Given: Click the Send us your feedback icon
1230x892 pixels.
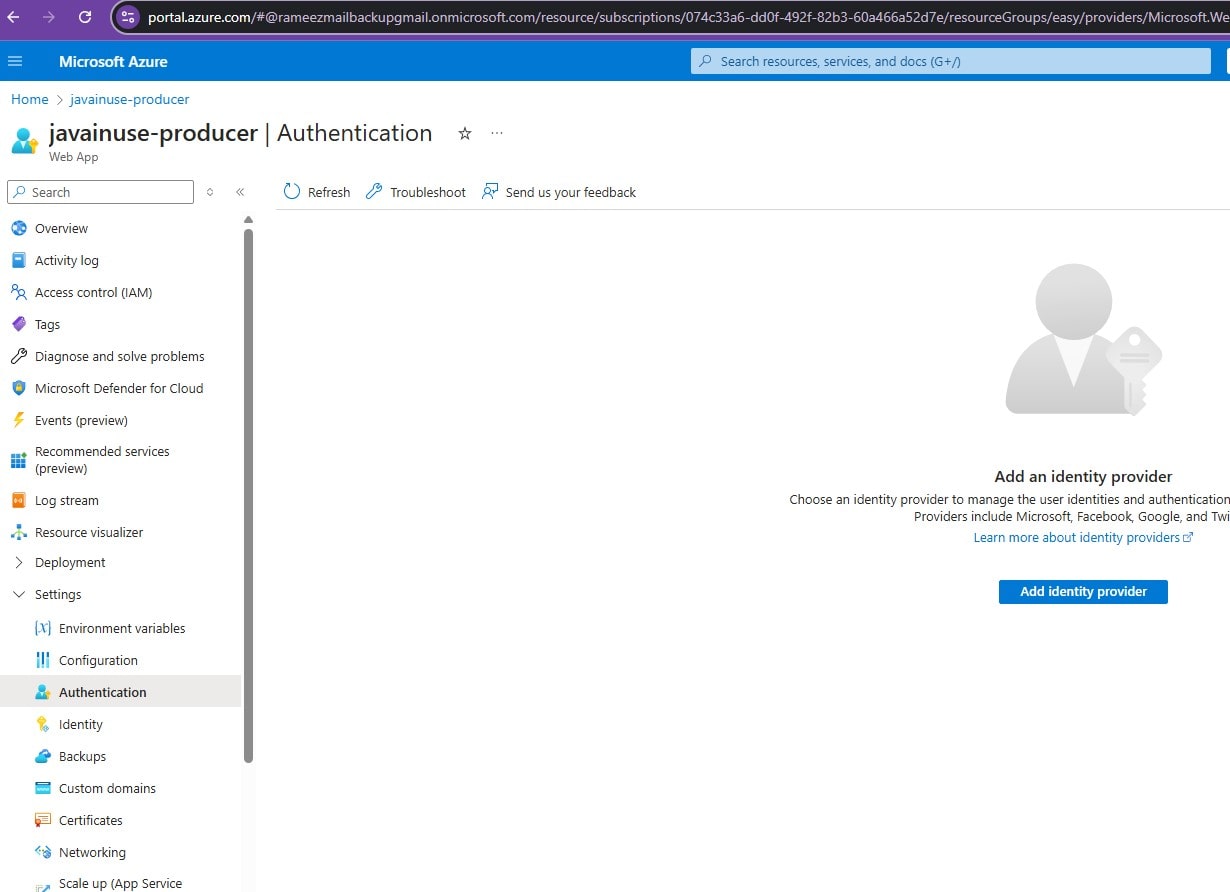Looking at the screenshot, I should 490,191.
